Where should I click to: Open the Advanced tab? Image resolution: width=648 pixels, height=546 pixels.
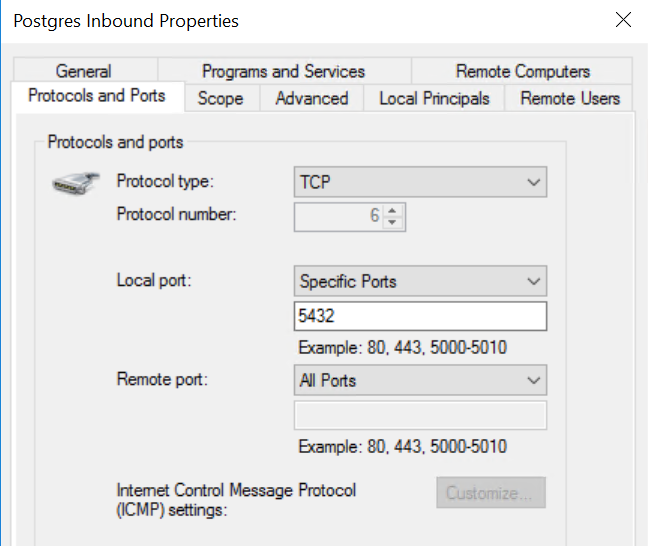pos(312,98)
